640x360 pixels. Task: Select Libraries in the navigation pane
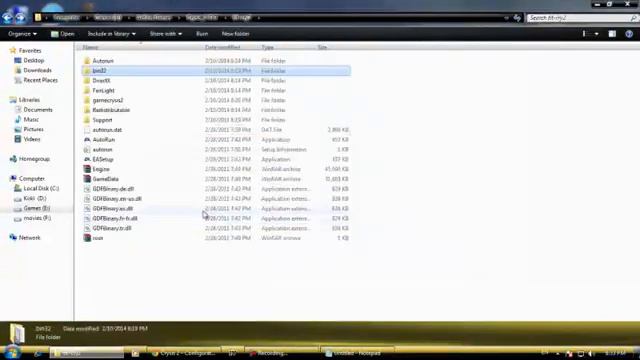click(x=29, y=100)
